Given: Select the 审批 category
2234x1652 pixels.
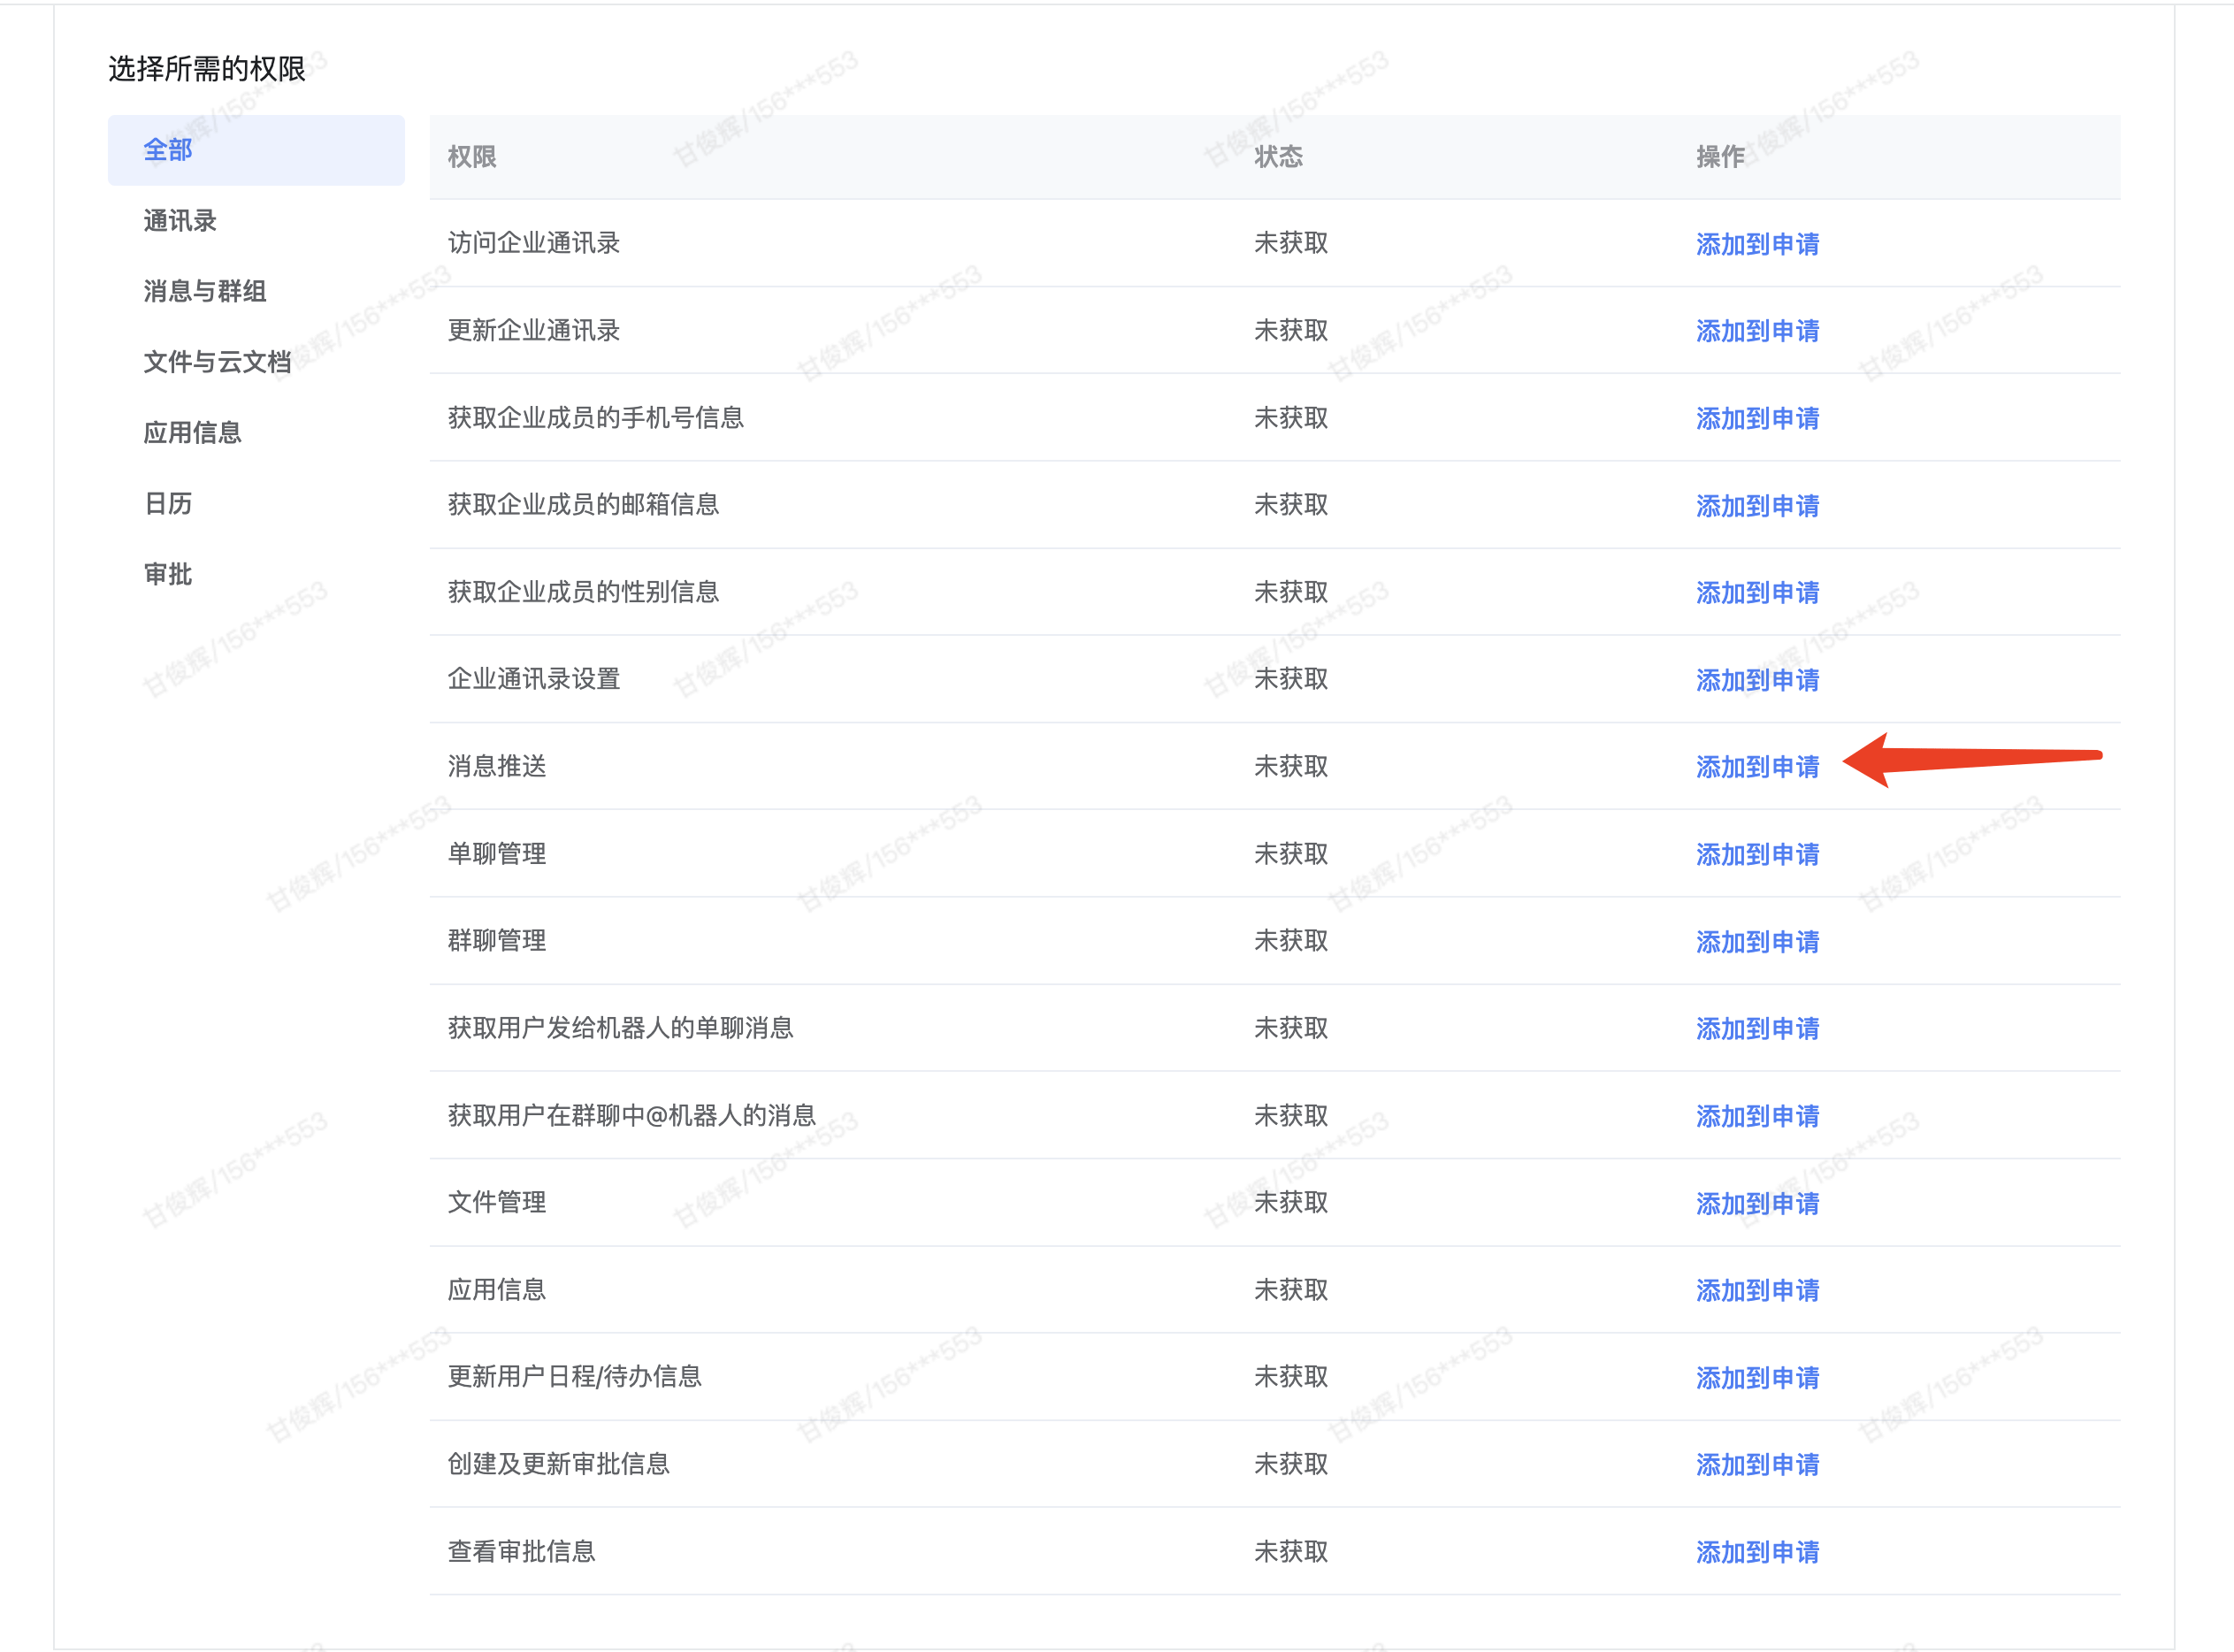Looking at the screenshot, I should click(168, 575).
